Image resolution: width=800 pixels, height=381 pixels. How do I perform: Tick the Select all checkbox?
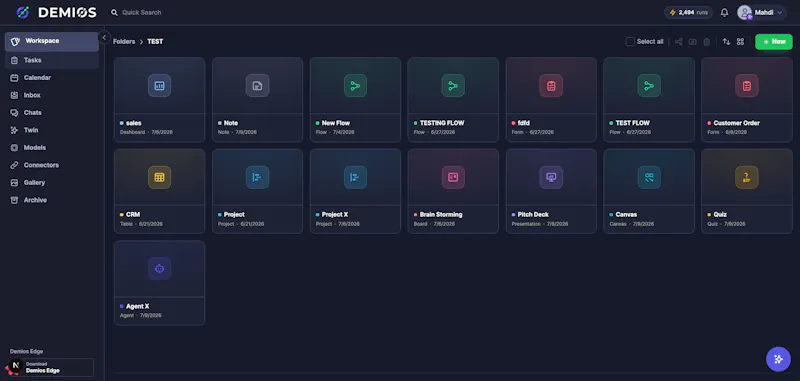tap(630, 42)
